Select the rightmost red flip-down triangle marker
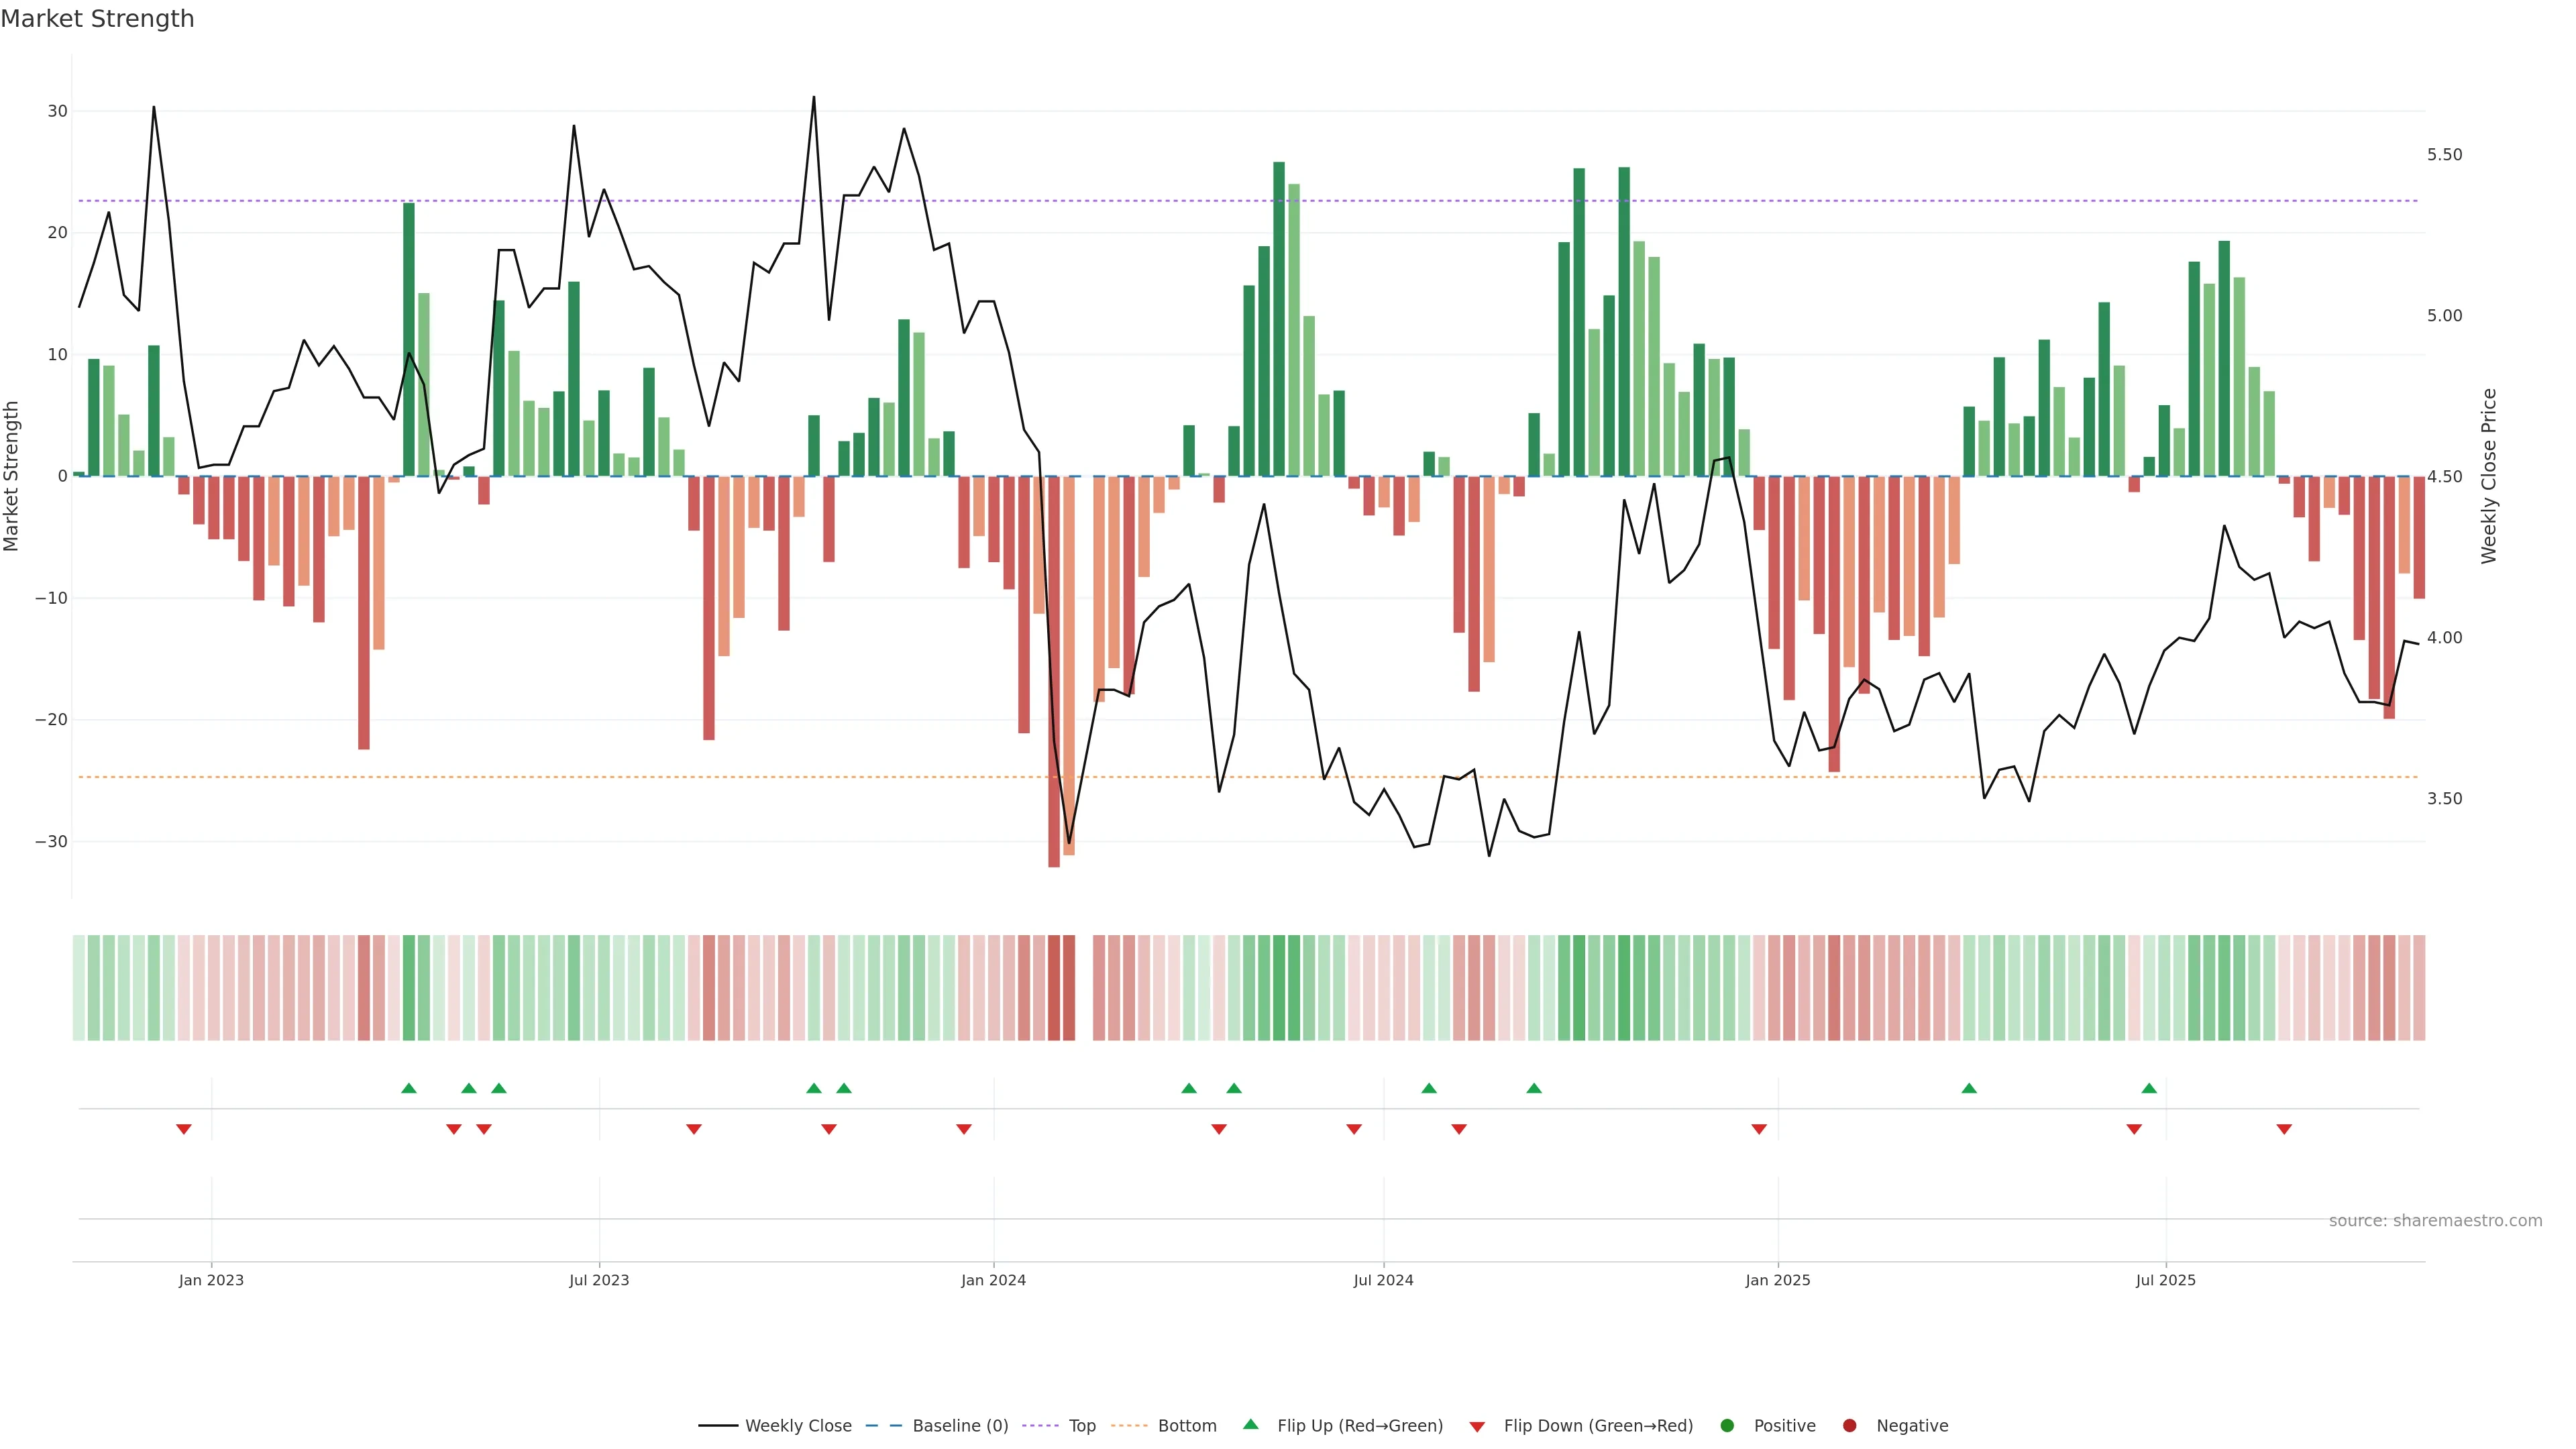This screenshot has height=1449, width=2576. click(2284, 1129)
